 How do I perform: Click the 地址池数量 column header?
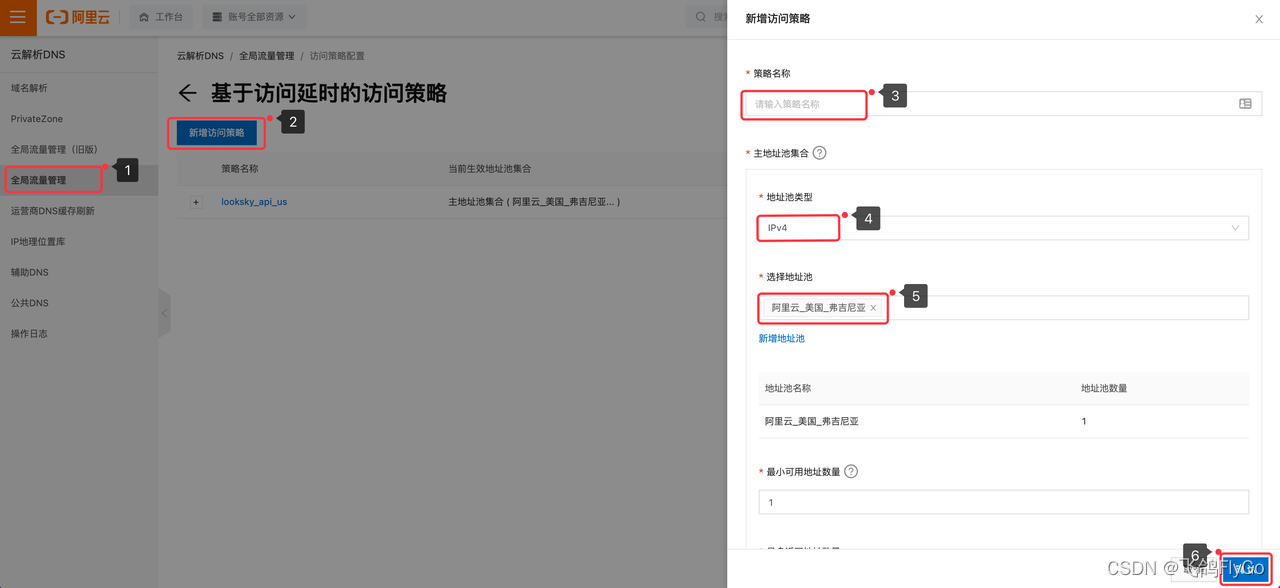[x=1104, y=388]
